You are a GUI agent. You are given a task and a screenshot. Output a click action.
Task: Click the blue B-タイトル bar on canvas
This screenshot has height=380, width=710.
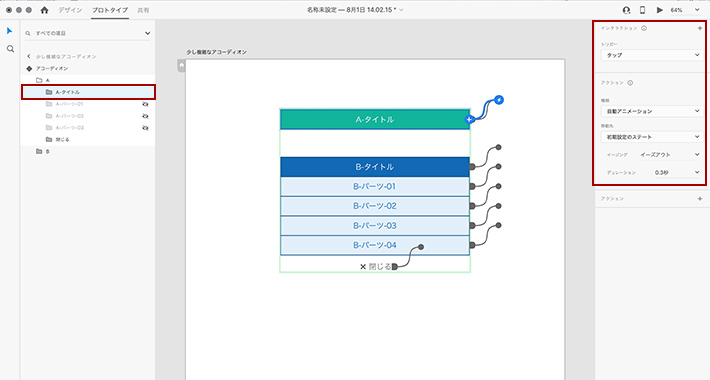(375, 167)
